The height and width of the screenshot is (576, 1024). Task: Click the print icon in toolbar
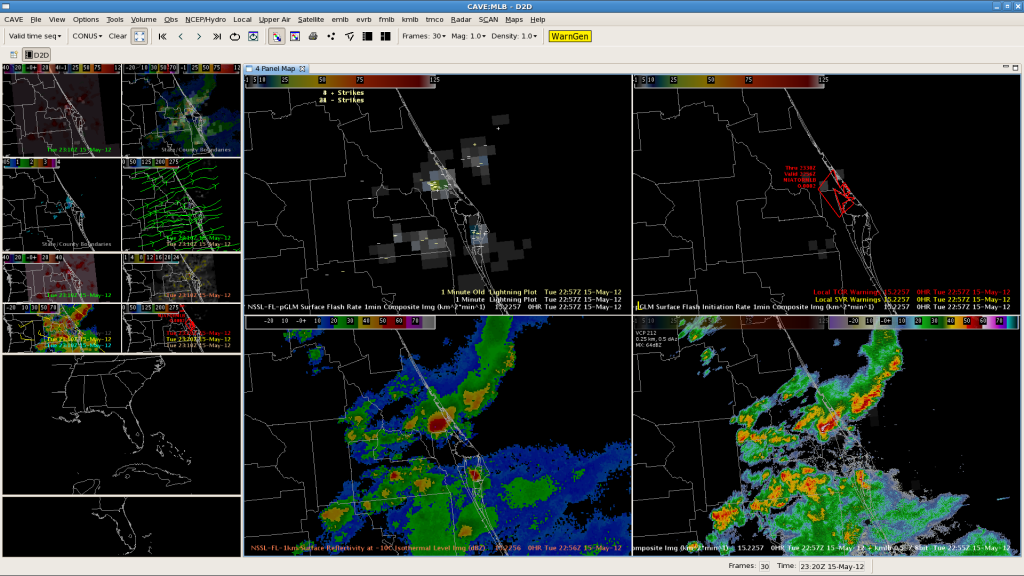[x=313, y=36]
